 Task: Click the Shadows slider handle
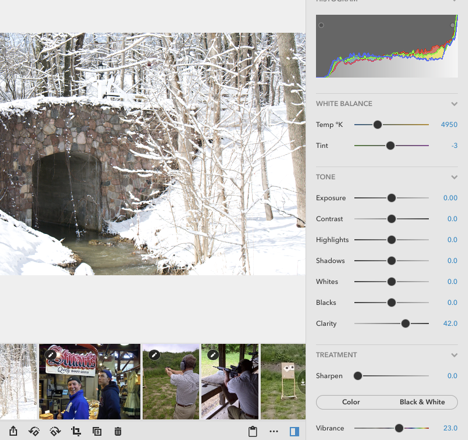pos(392,261)
